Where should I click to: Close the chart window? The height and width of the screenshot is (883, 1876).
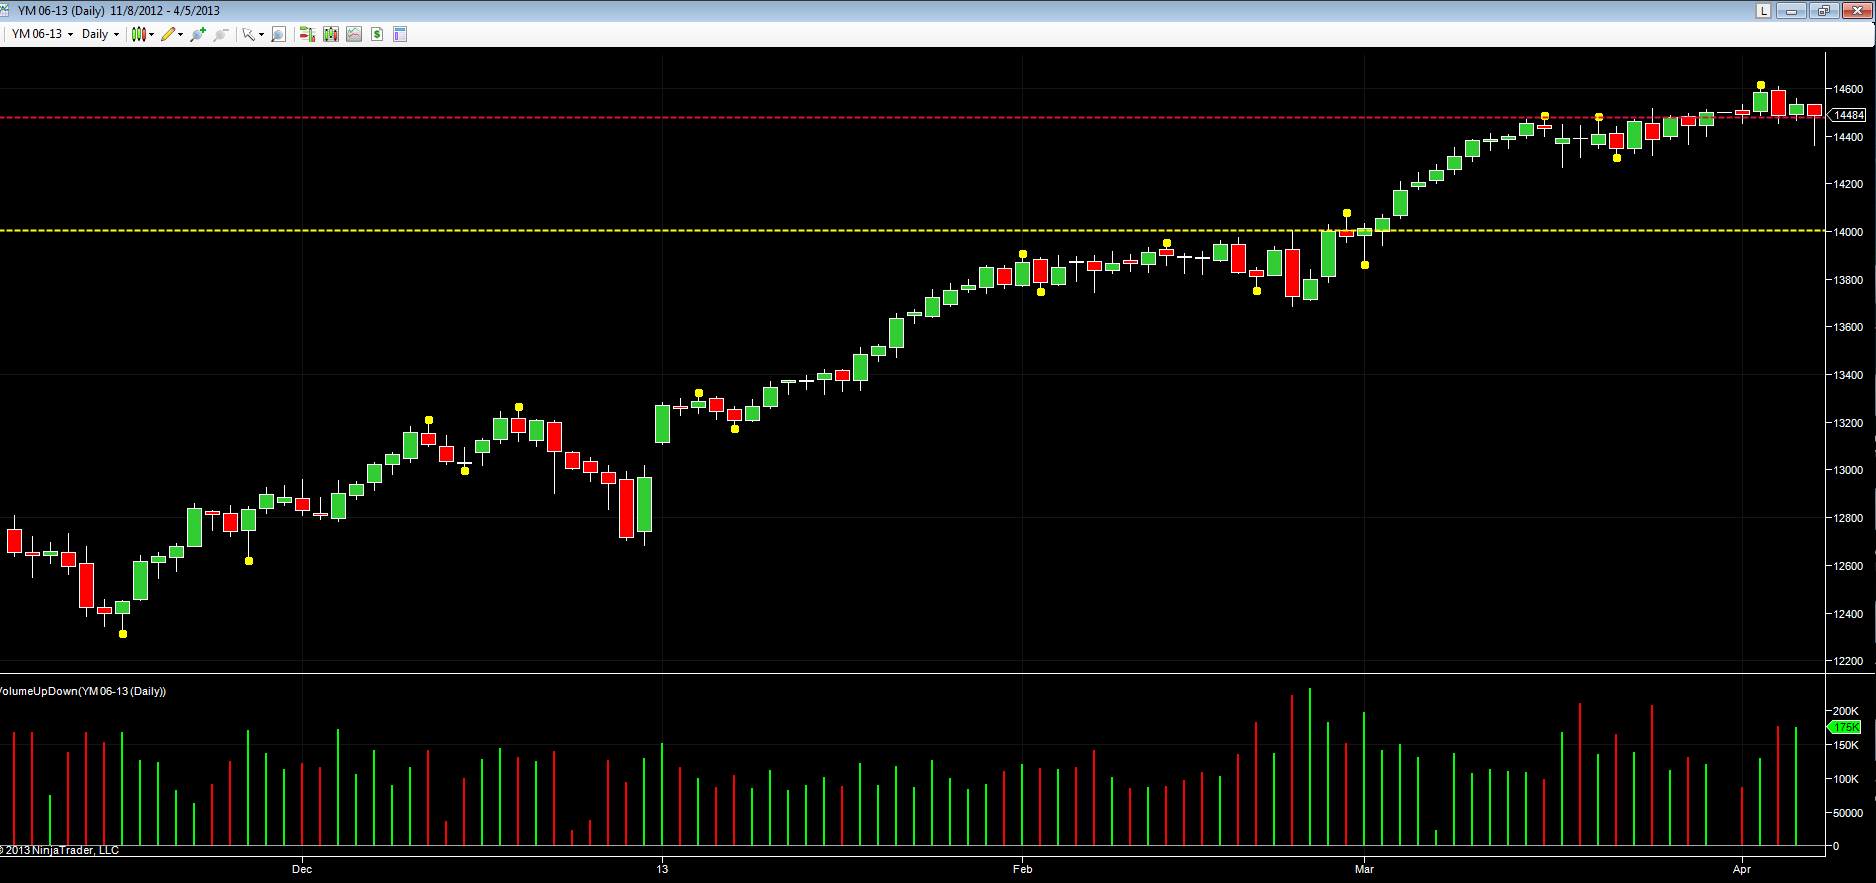[1856, 10]
